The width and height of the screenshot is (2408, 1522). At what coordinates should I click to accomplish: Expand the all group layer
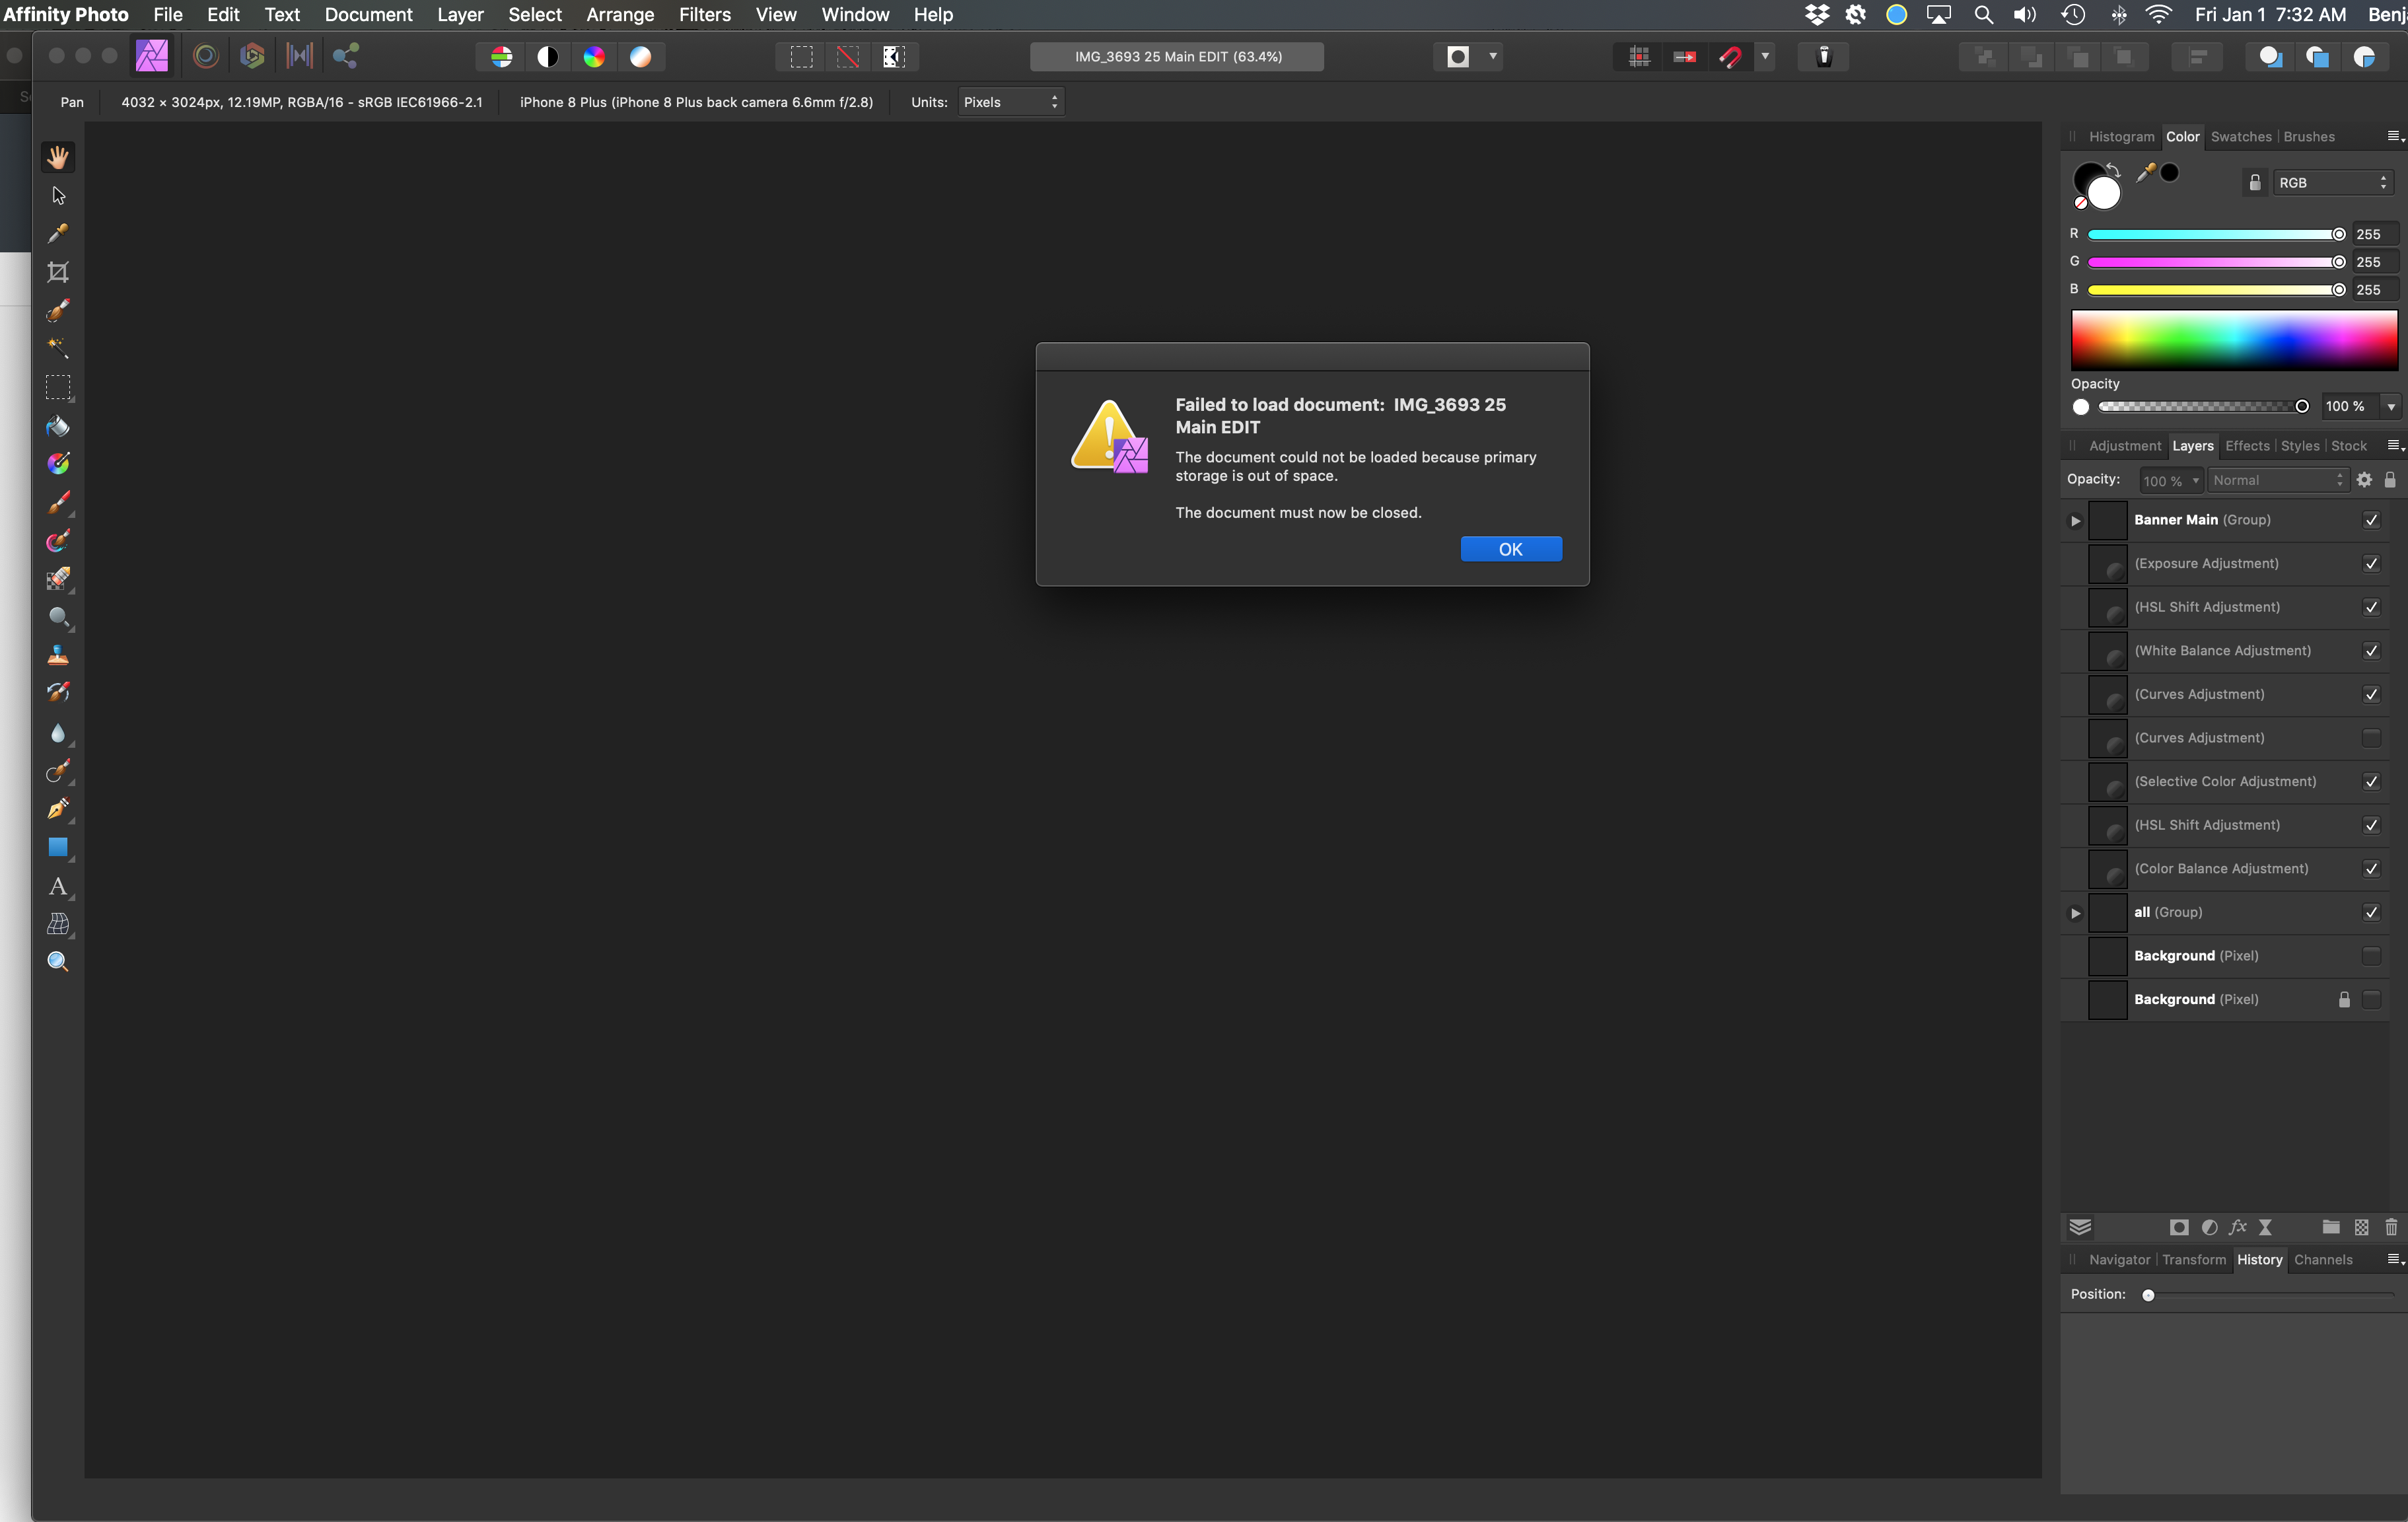click(2075, 913)
